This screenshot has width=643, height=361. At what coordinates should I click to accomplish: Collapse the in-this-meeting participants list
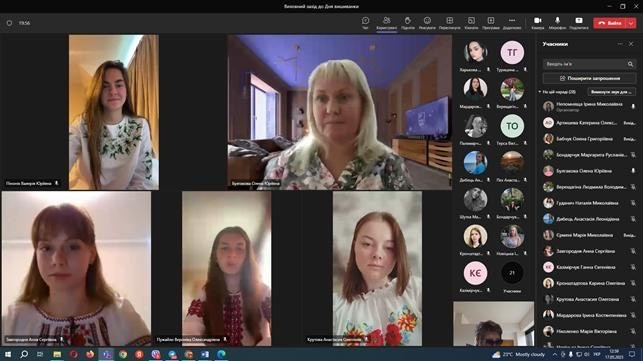click(x=540, y=92)
